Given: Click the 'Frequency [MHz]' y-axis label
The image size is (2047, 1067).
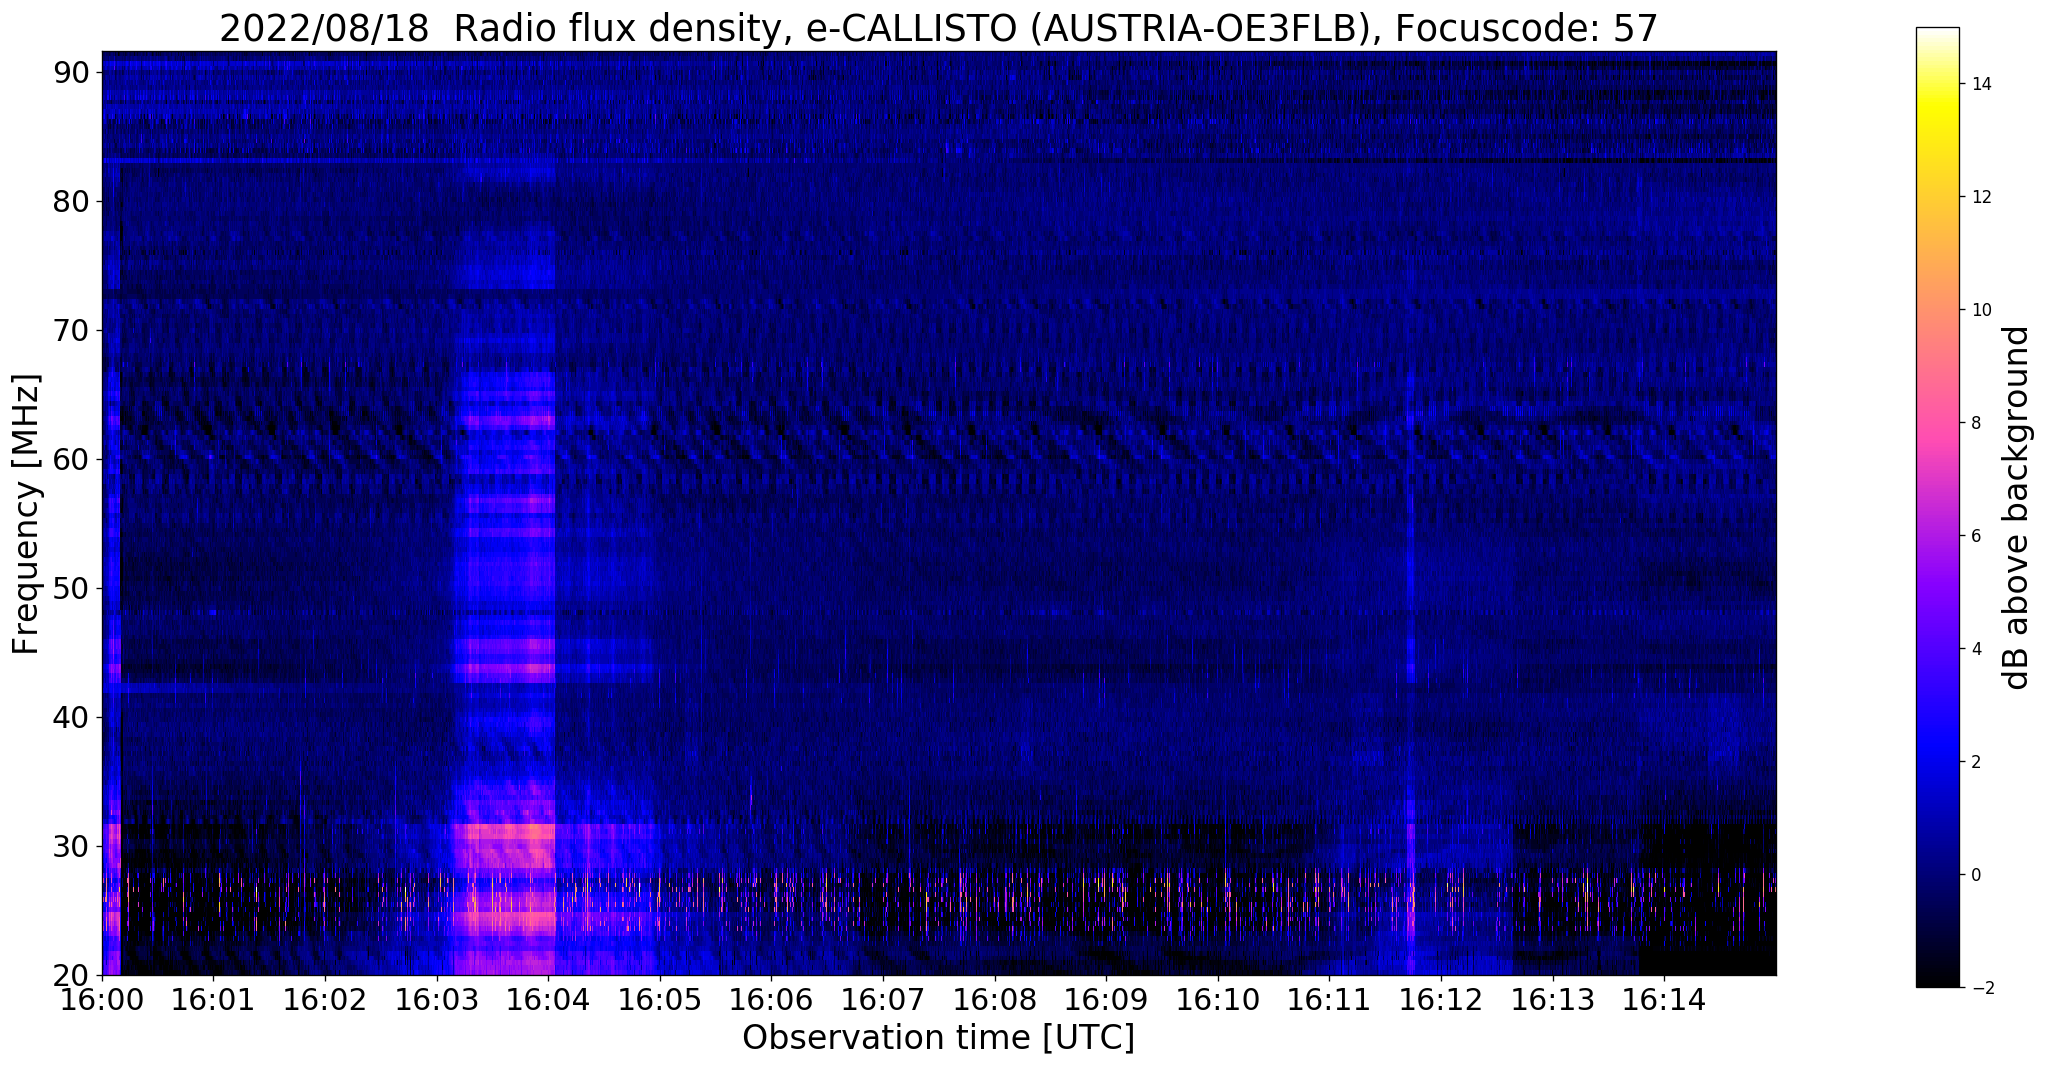Looking at the screenshot, I should 27,514.
